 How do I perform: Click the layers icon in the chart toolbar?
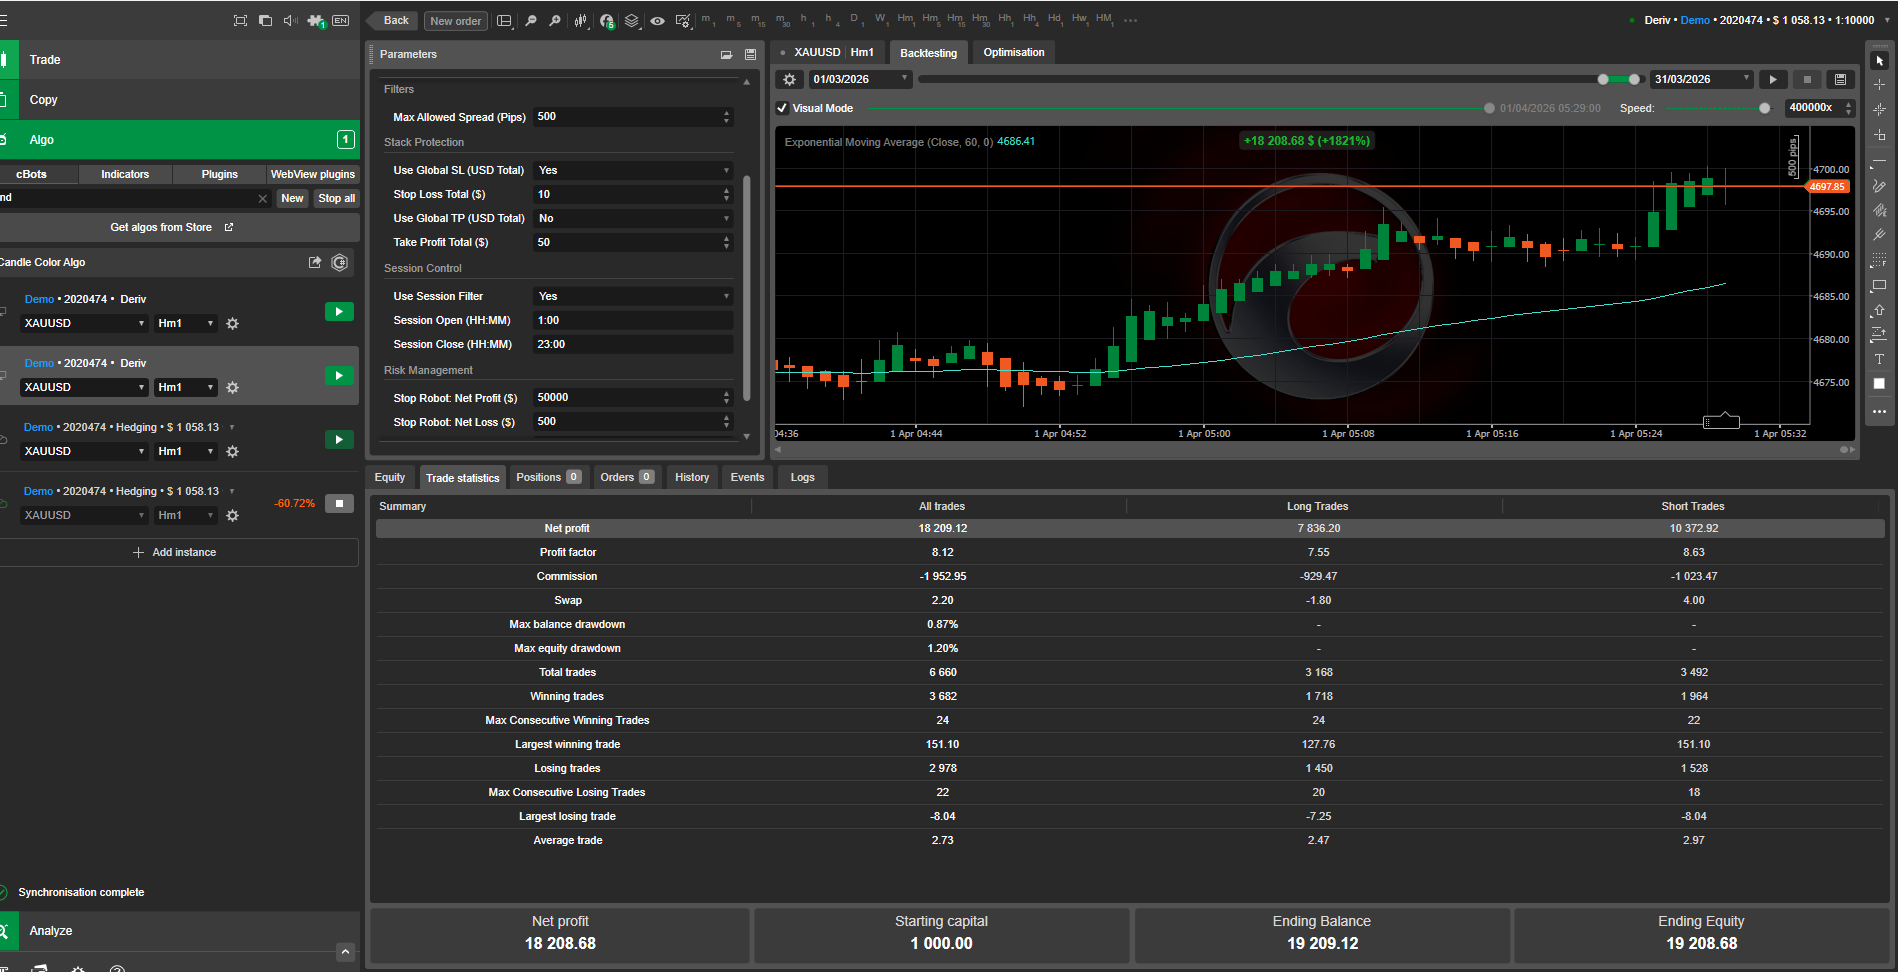tap(632, 21)
